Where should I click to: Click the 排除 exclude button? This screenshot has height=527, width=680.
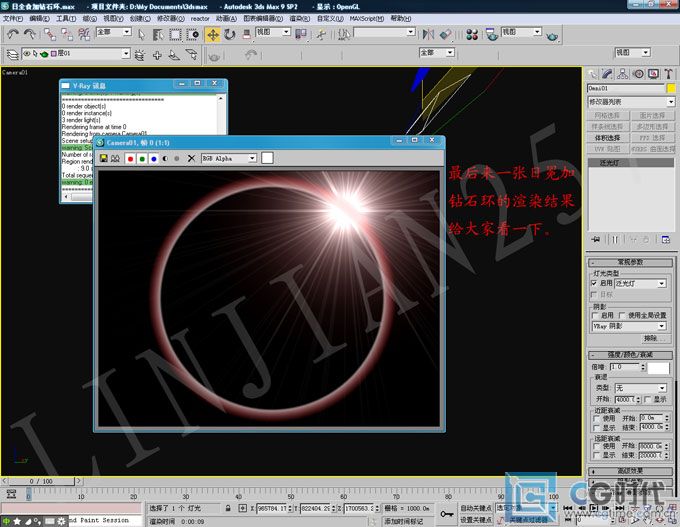pos(651,338)
